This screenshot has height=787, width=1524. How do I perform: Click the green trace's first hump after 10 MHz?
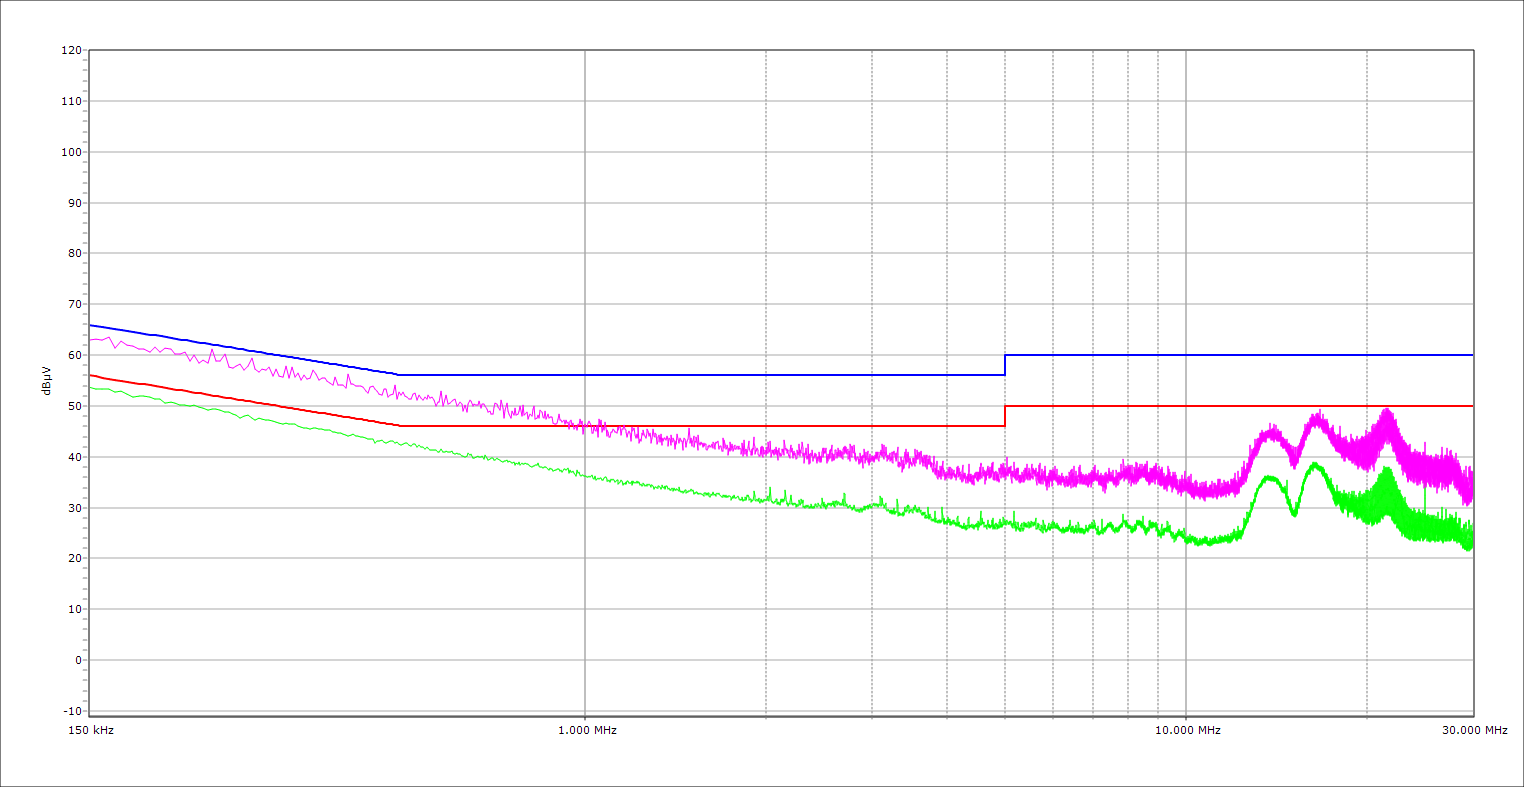pos(1270,478)
